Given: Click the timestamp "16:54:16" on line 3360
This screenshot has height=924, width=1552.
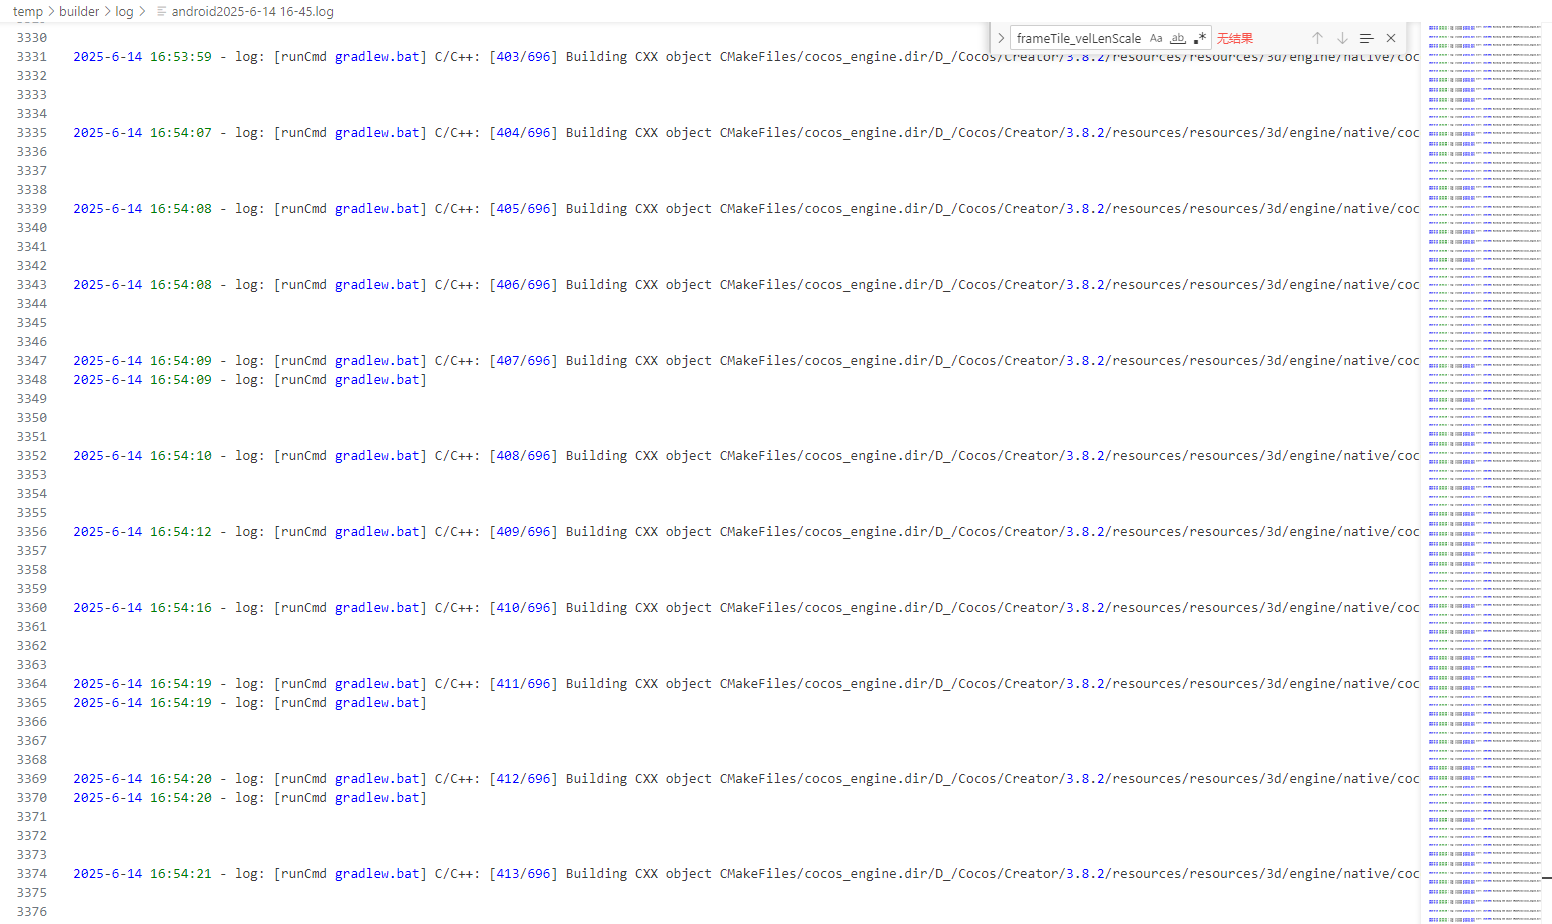Looking at the screenshot, I should pos(181,608).
